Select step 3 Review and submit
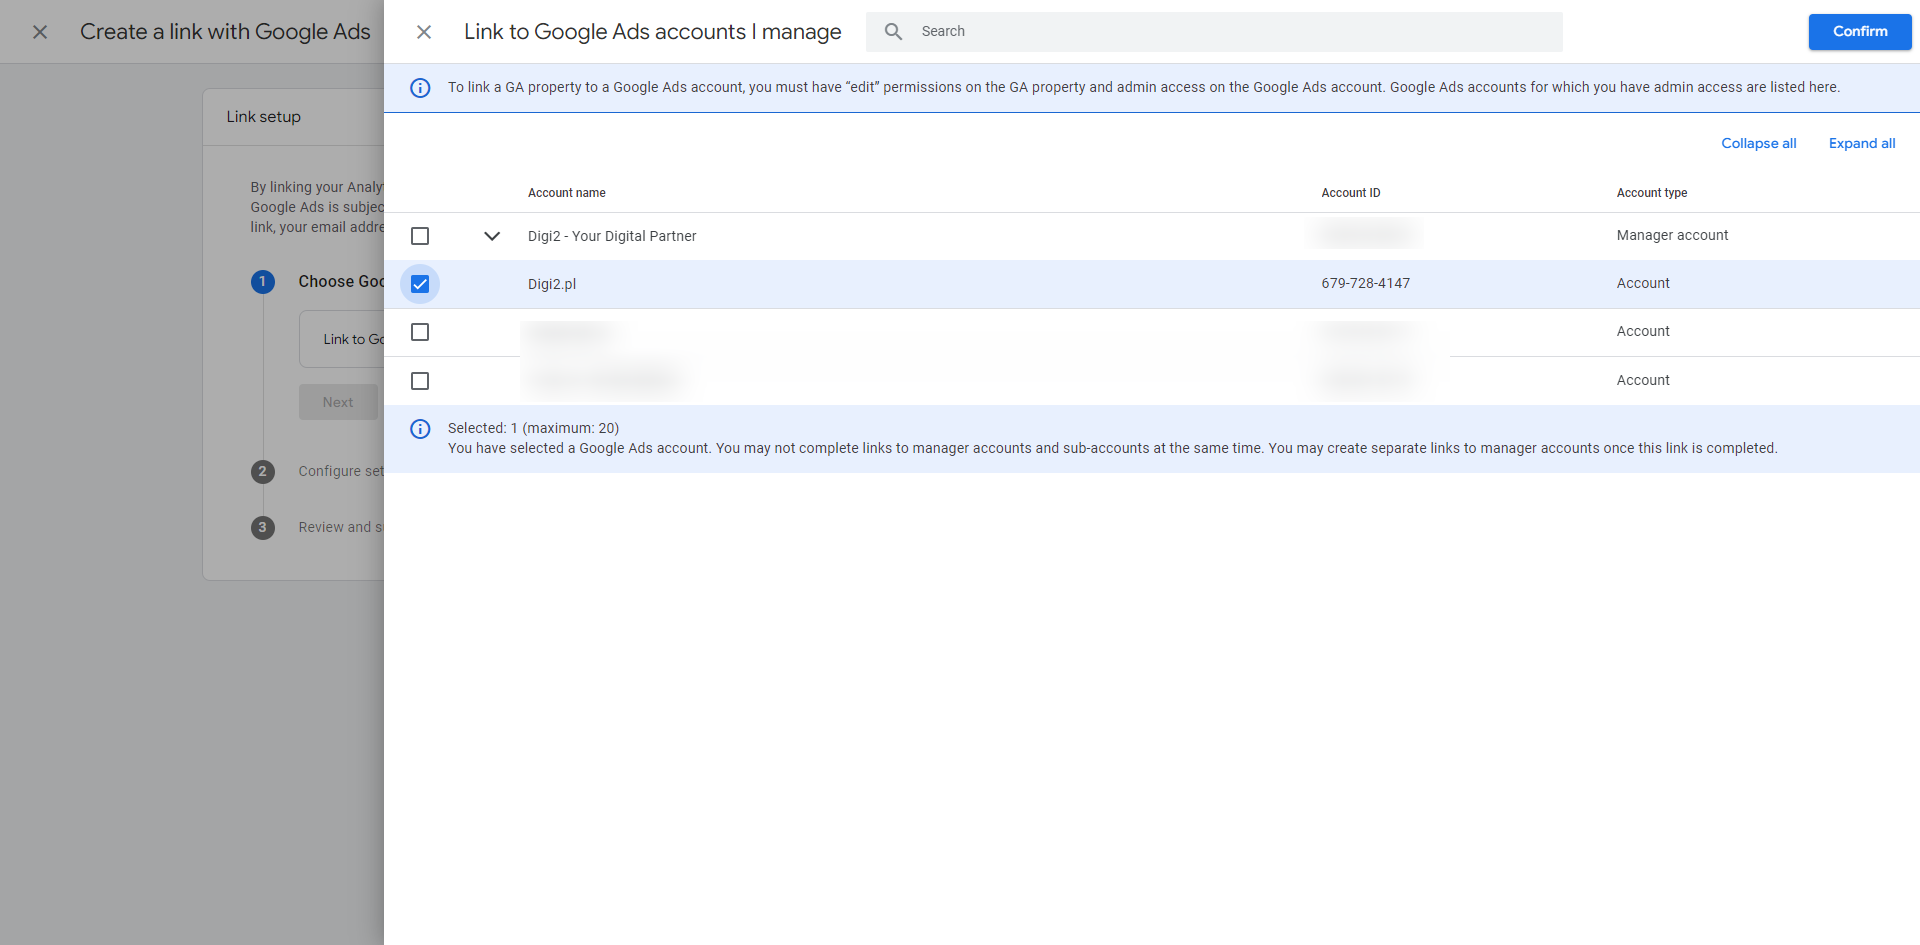 317,527
